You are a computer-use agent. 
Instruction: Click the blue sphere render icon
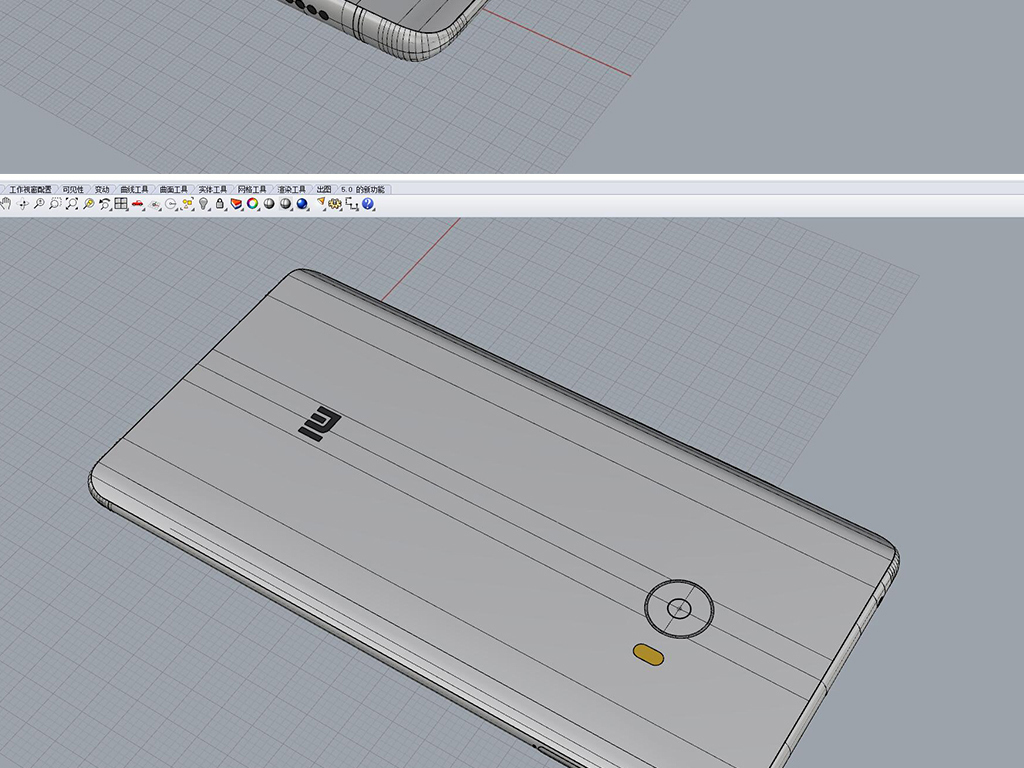coord(302,204)
